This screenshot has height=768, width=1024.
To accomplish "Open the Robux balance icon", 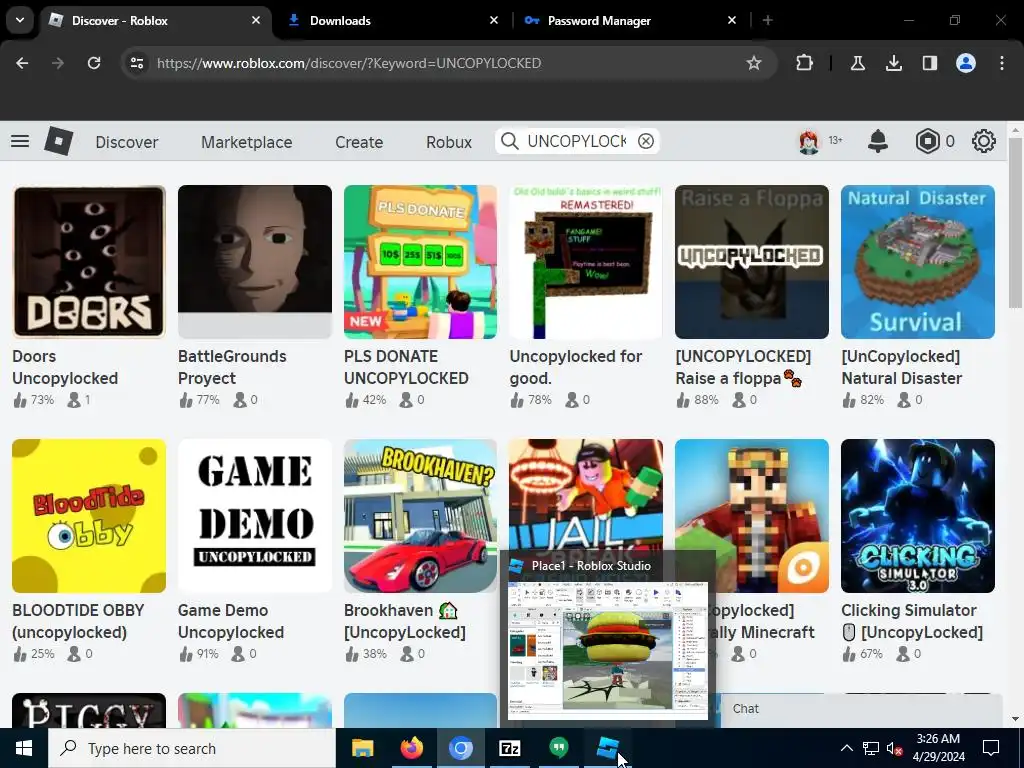I will tap(927, 141).
